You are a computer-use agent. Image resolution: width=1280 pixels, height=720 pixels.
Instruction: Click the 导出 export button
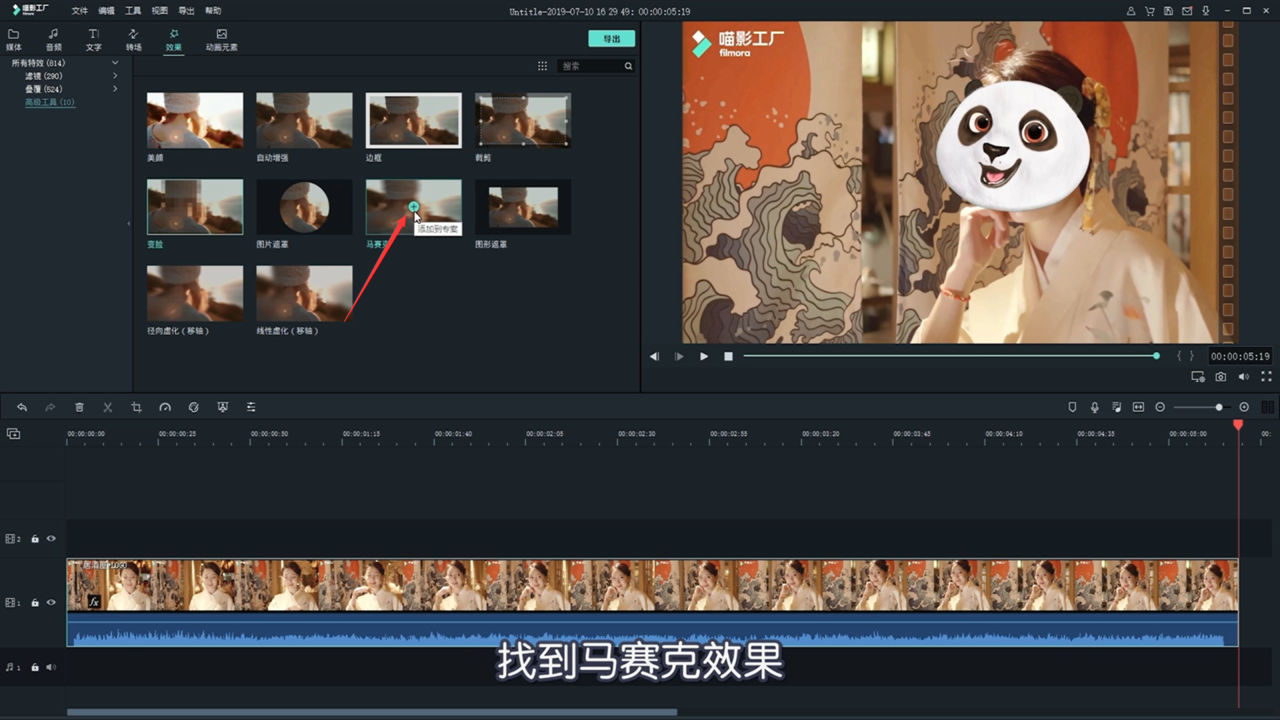pos(611,39)
